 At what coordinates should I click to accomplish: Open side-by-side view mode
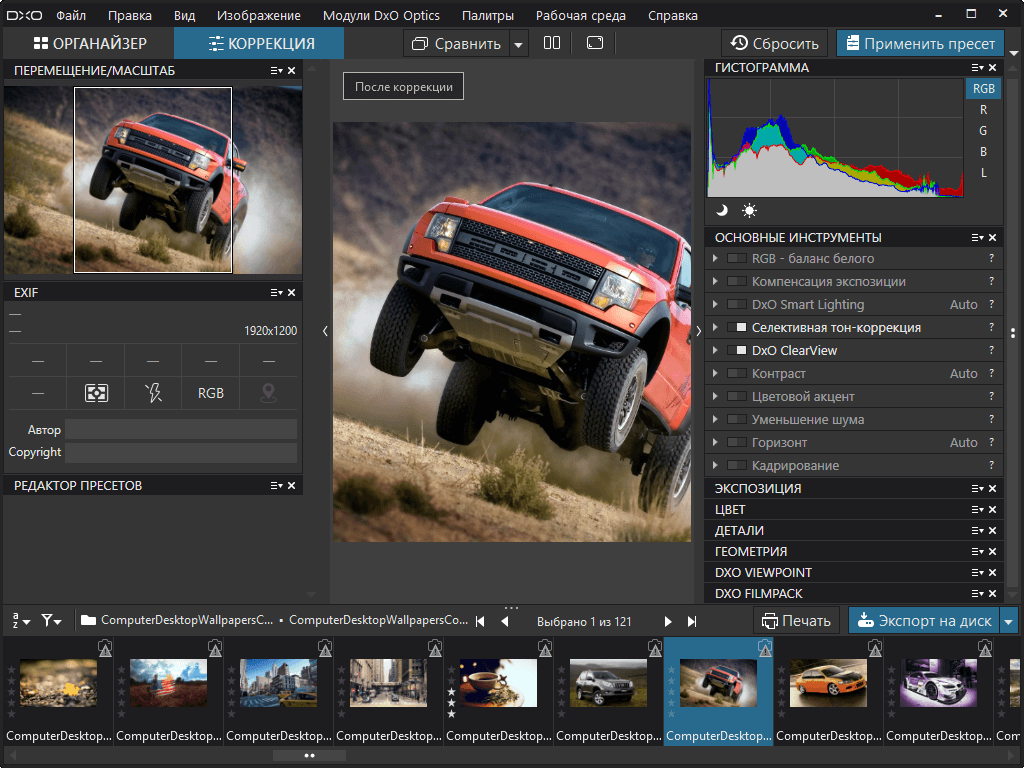(552, 43)
